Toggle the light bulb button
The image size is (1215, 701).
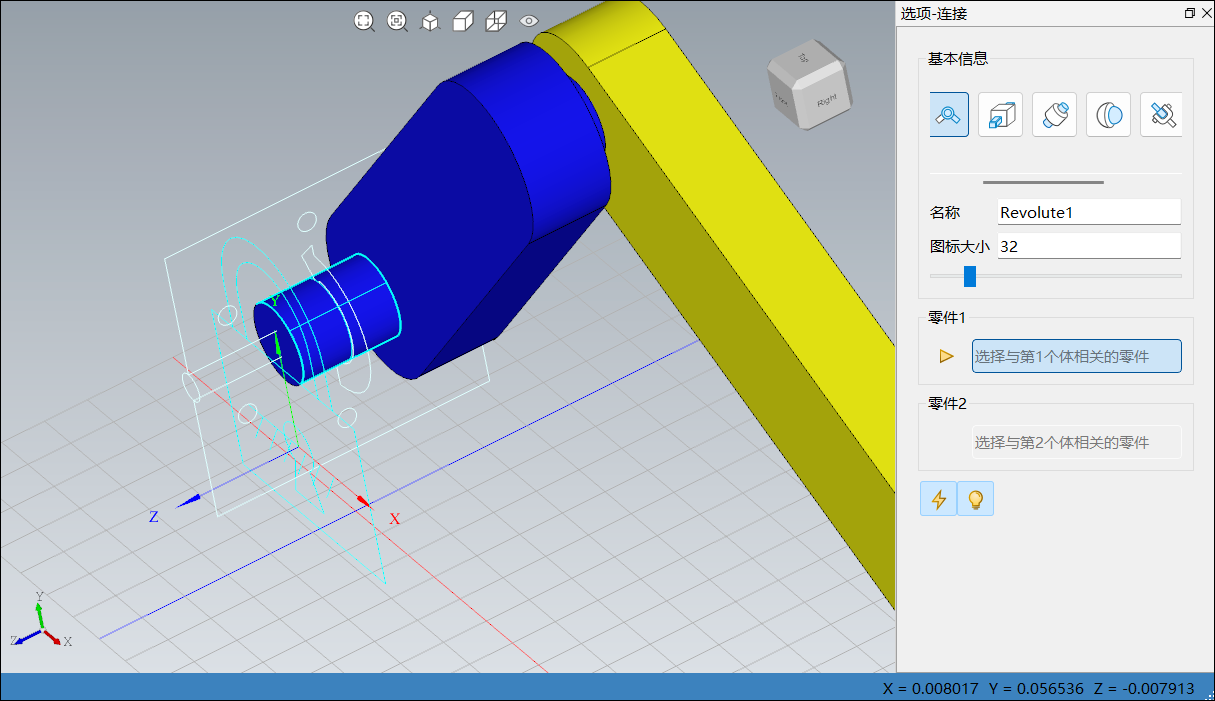975,499
